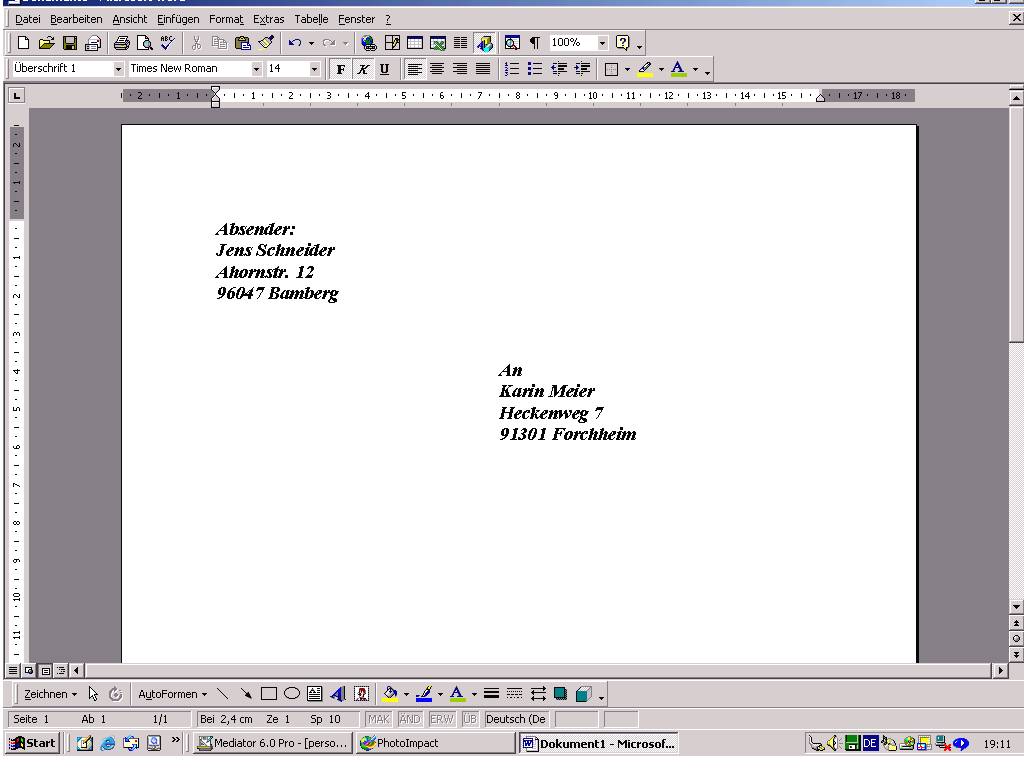Expand the 100% zoom dropdown

click(x=602, y=43)
